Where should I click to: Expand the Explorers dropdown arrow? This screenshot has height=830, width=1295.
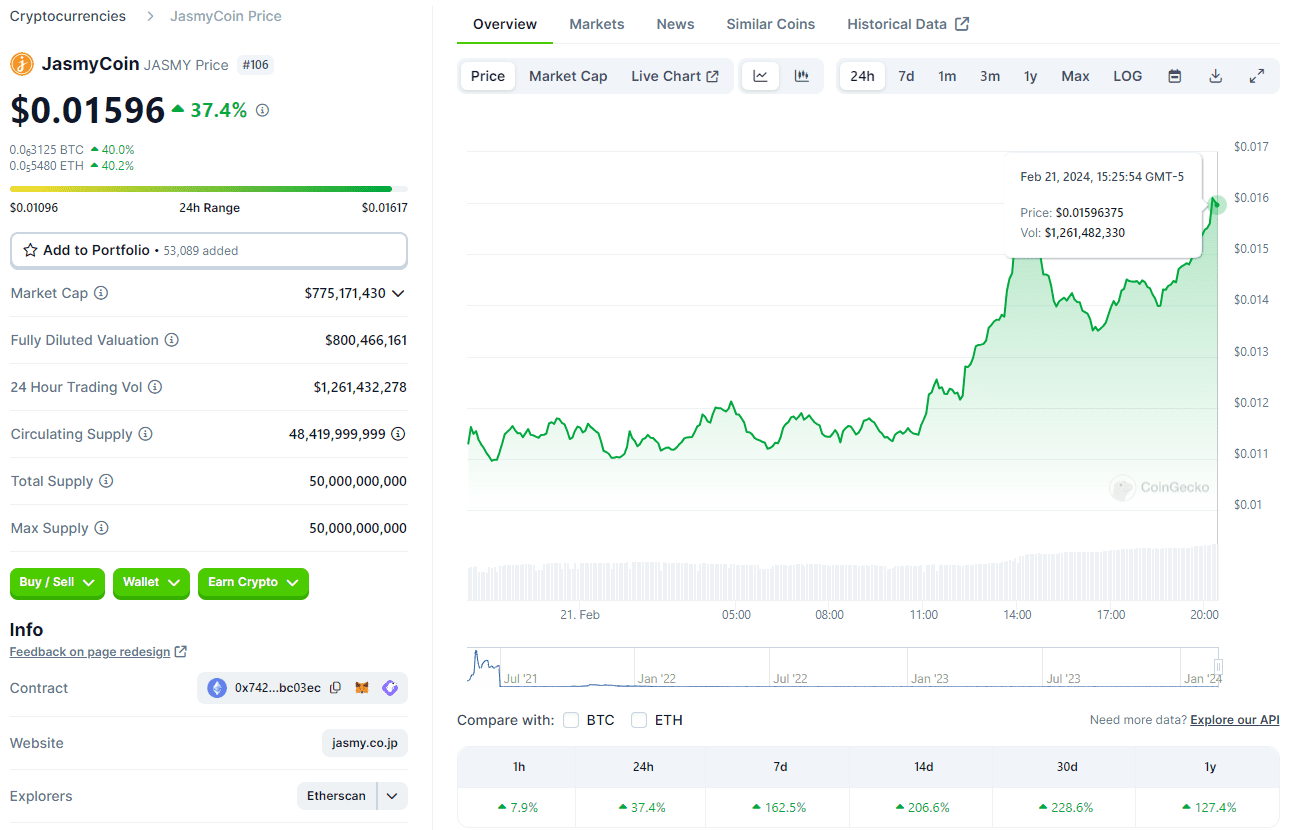click(392, 796)
